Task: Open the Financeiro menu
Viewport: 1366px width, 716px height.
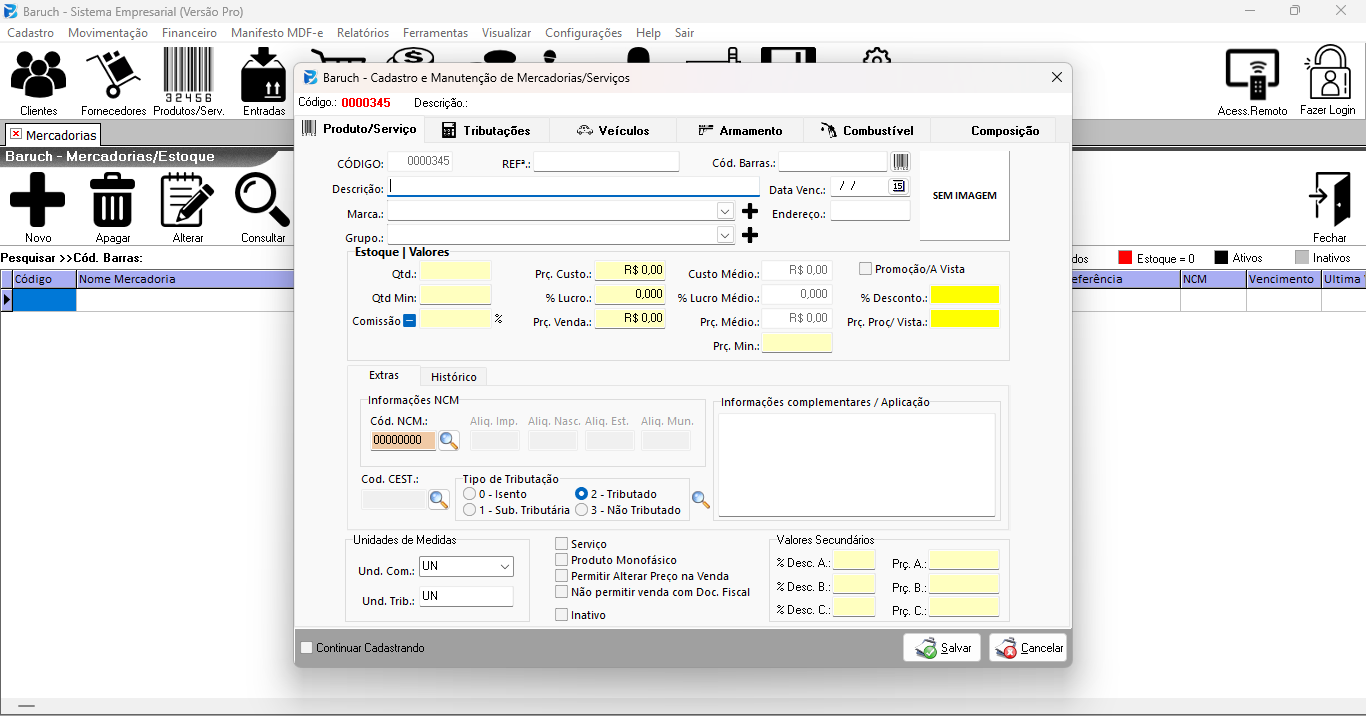Action: (190, 33)
